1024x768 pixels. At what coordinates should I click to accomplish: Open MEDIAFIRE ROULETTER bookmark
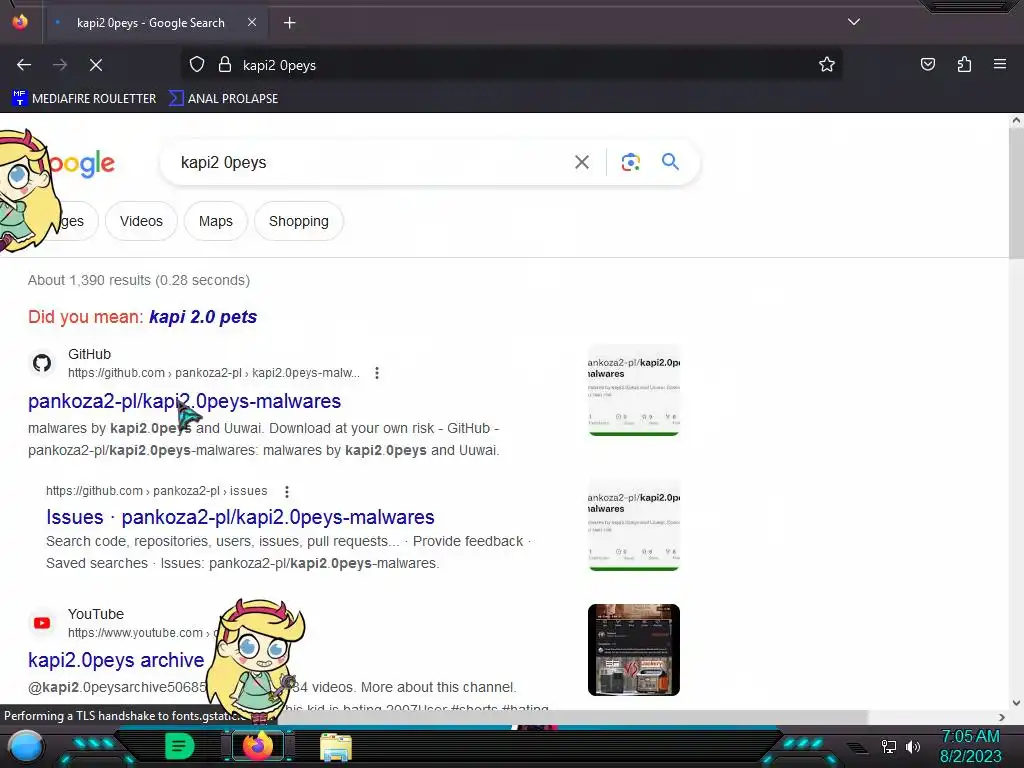[84, 99]
